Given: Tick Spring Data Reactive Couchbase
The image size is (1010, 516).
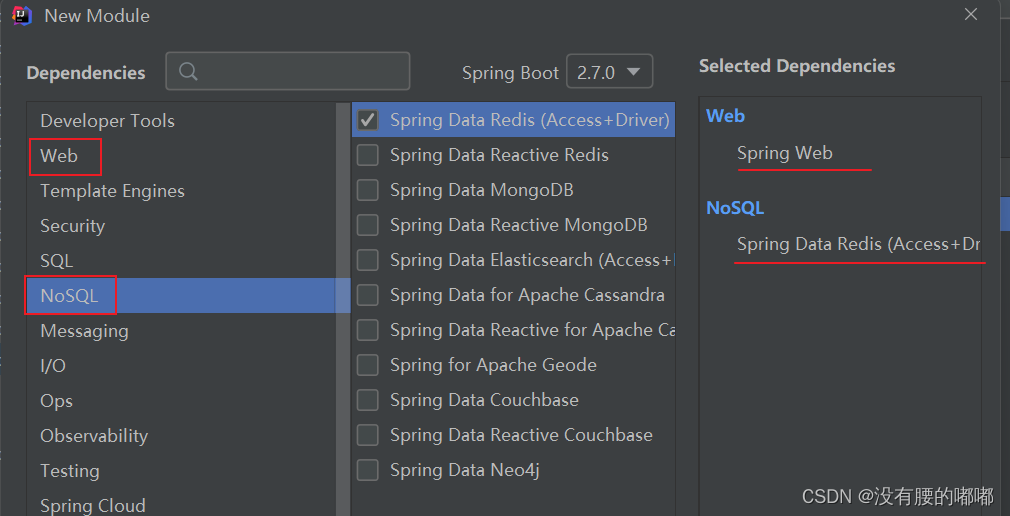Looking at the screenshot, I should tap(368, 435).
